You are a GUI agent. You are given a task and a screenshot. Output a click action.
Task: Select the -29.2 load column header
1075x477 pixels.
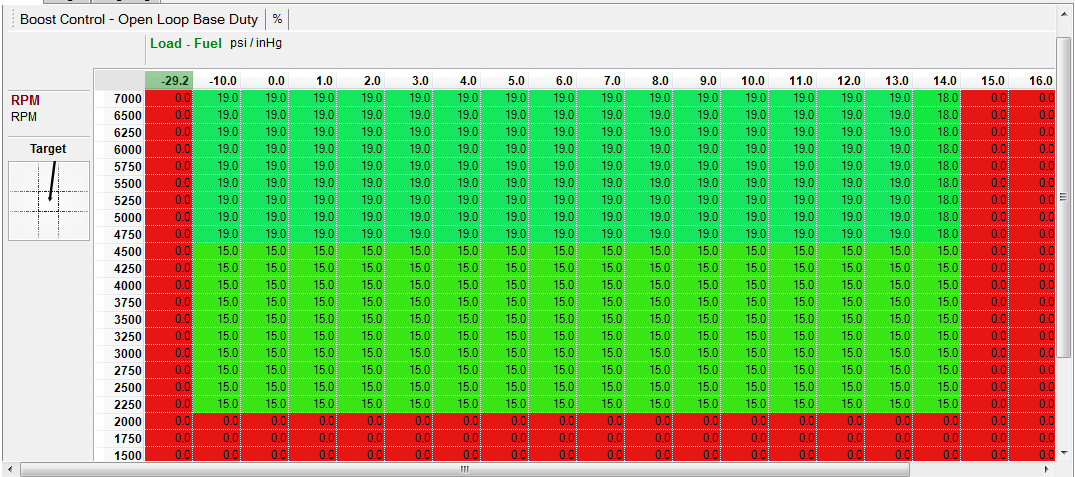point(169,80)
